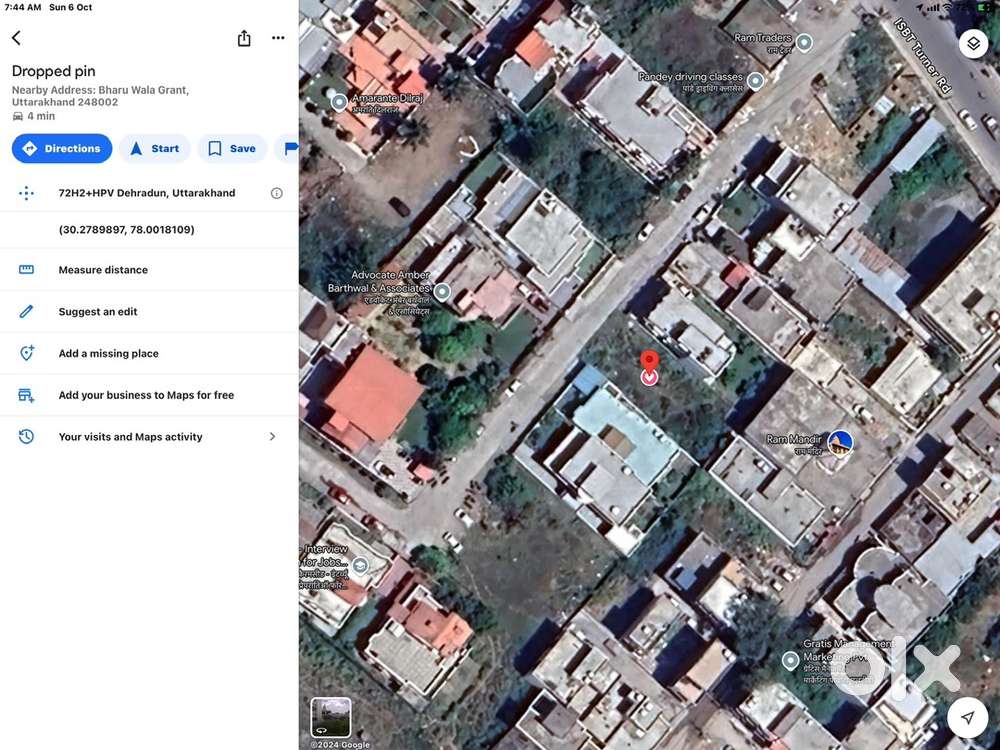Screen dimensions: 1000x750
Task: Choose Suggest an edit
Action: pos(98,312)
